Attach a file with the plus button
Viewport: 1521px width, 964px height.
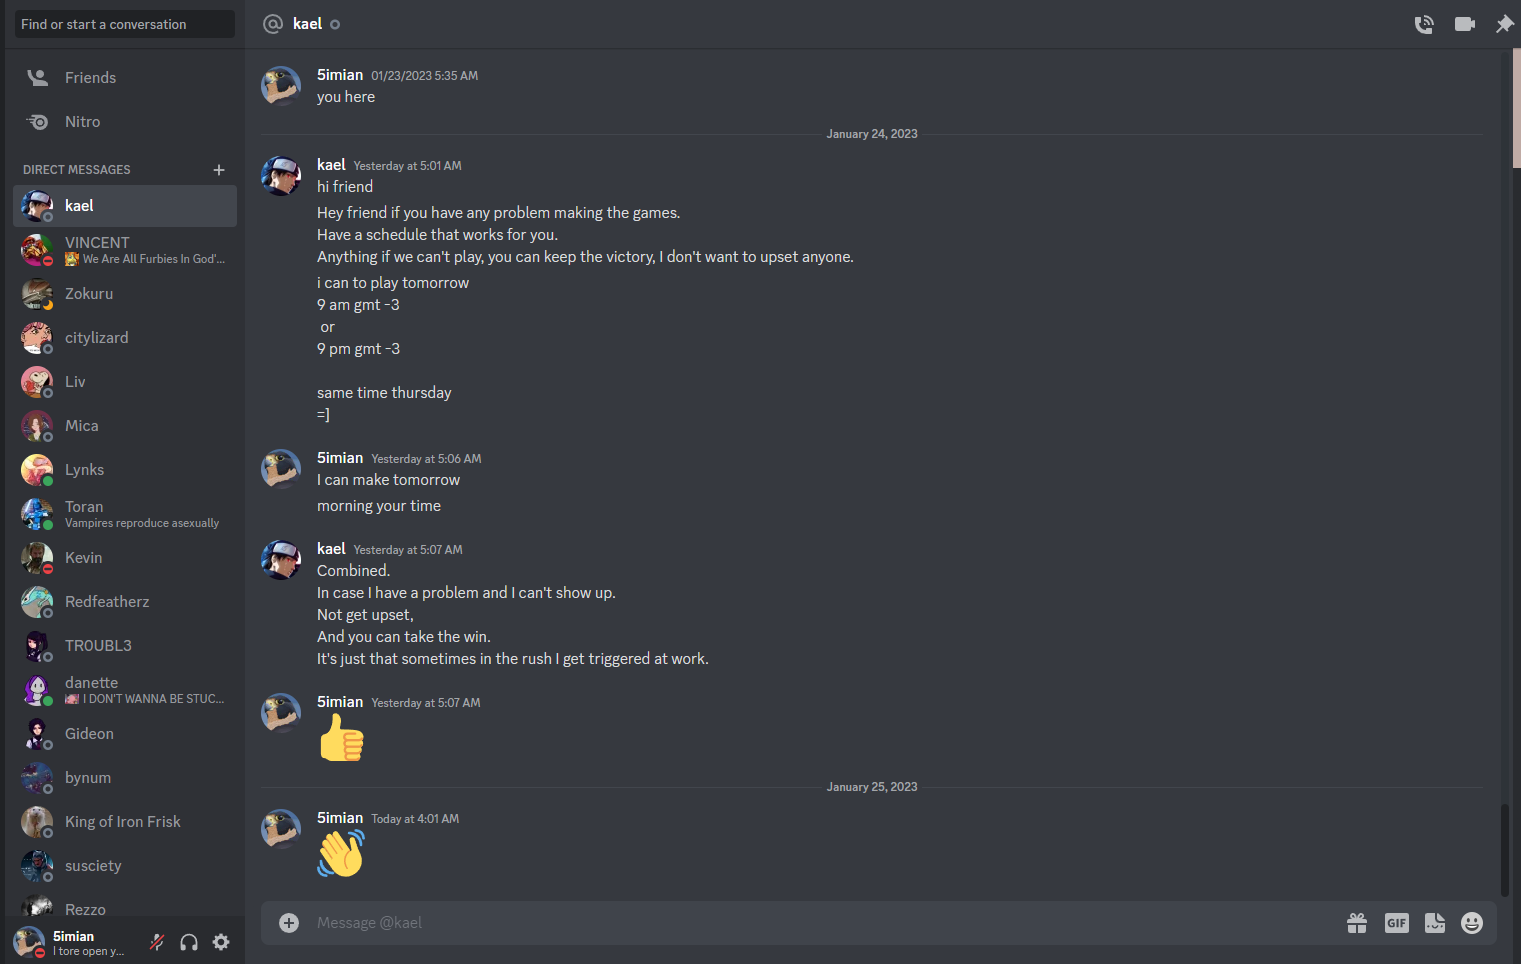[x=289, y=923]
